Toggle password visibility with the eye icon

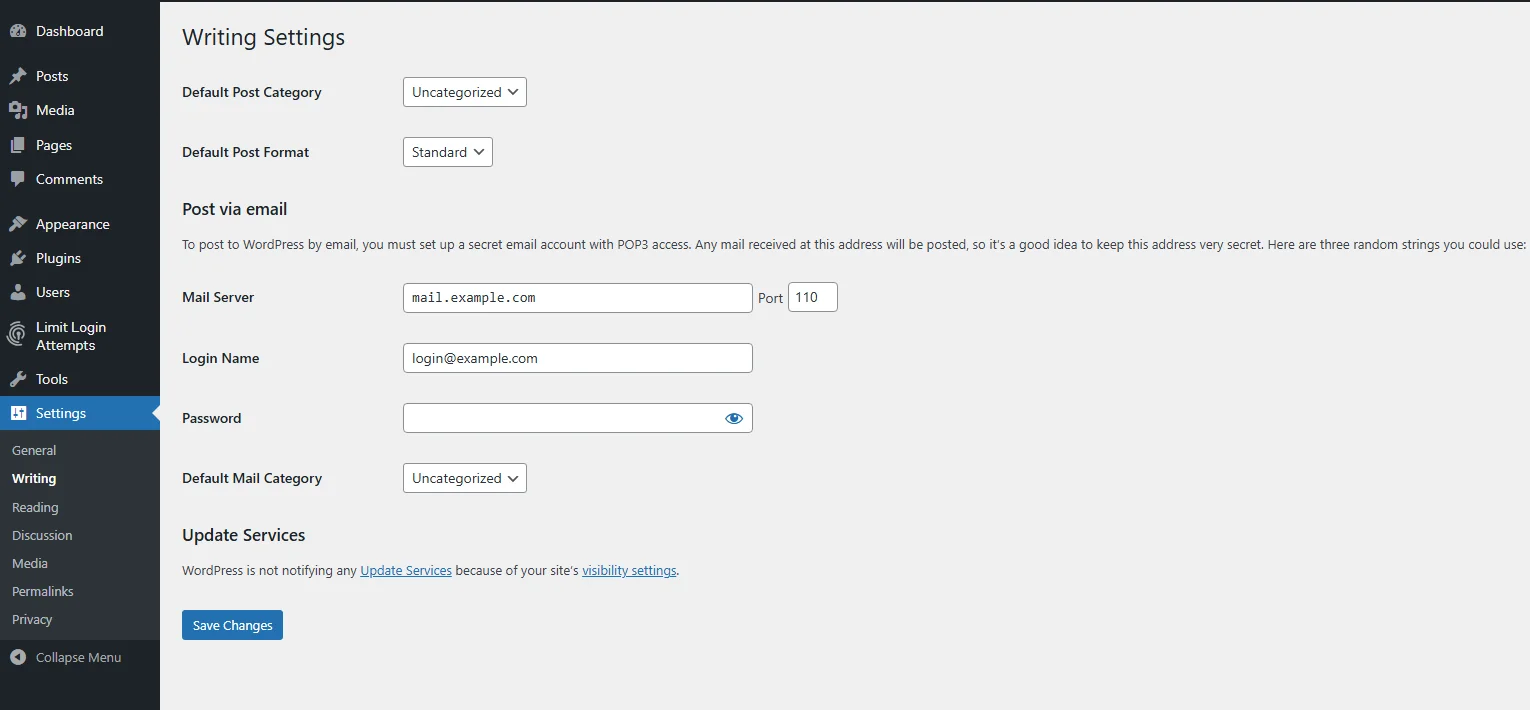pos(734,418)
